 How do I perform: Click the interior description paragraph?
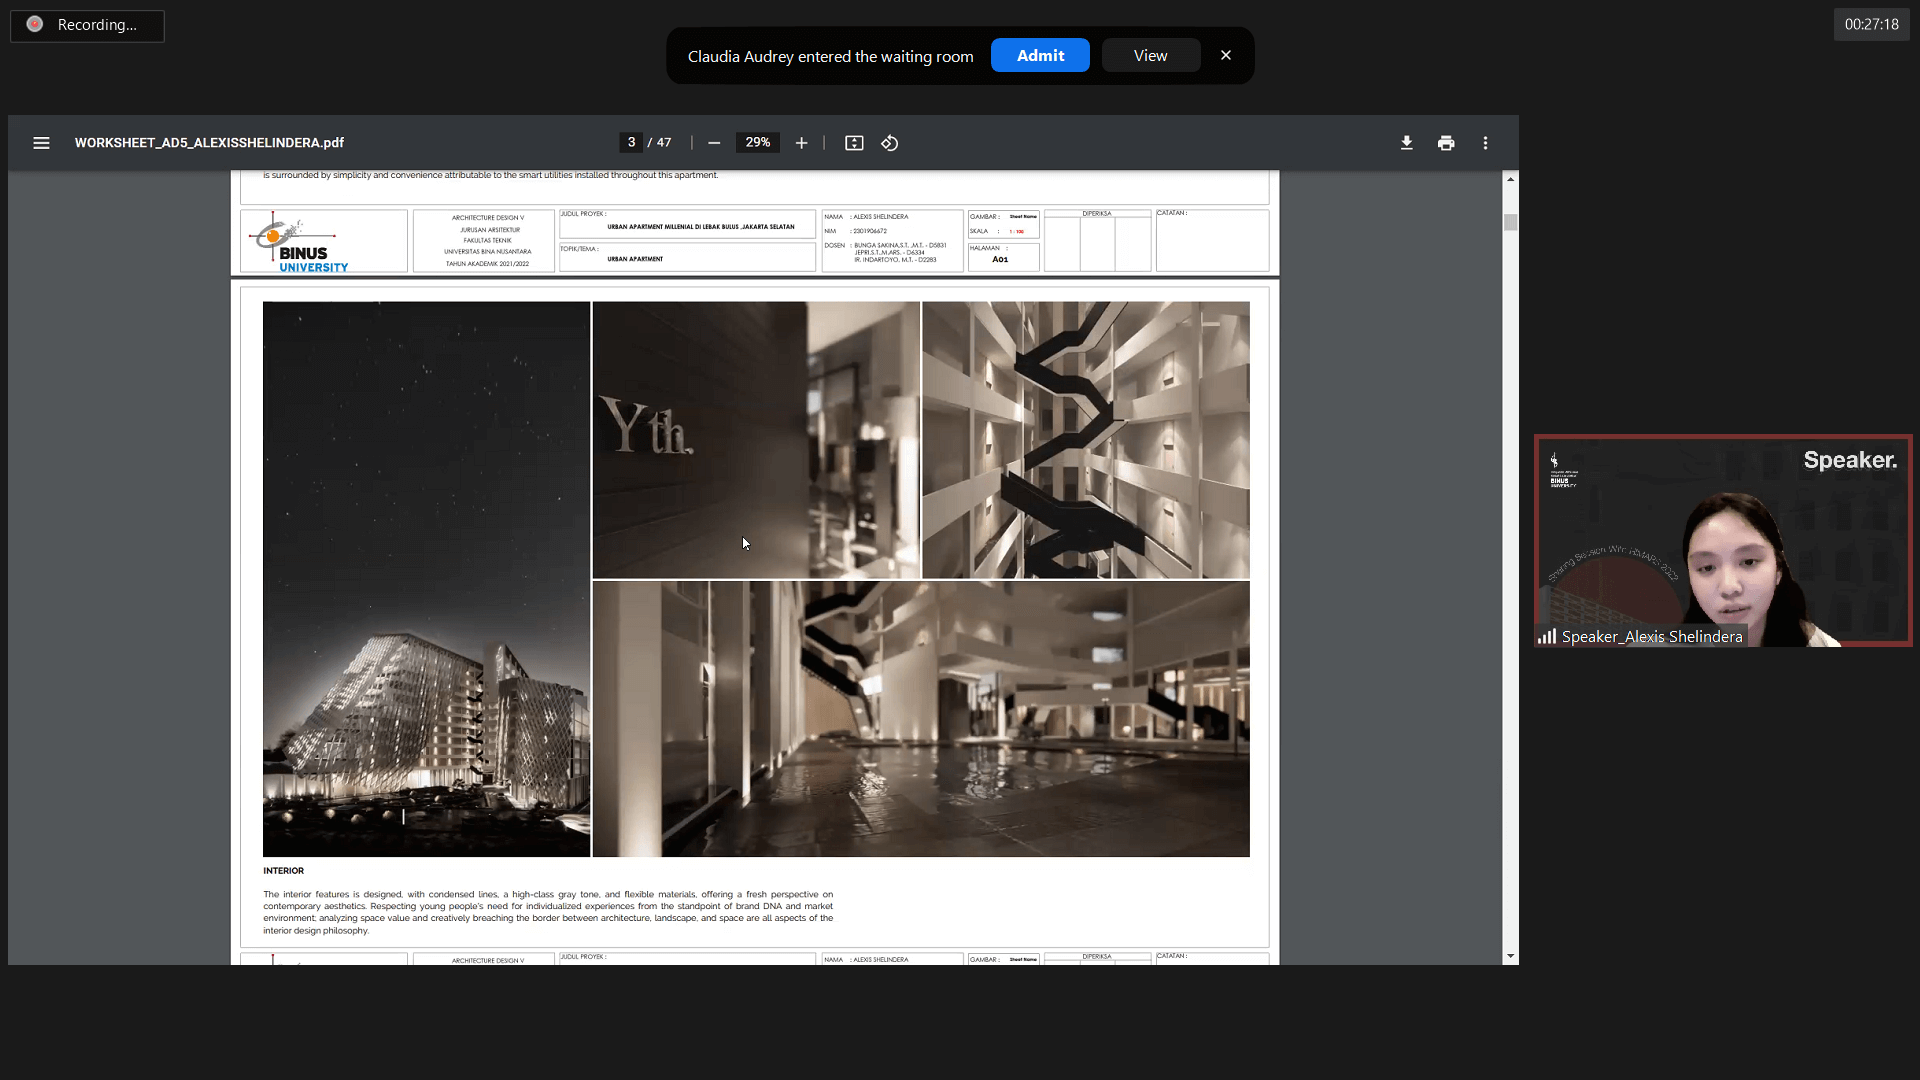click(548, 912)
